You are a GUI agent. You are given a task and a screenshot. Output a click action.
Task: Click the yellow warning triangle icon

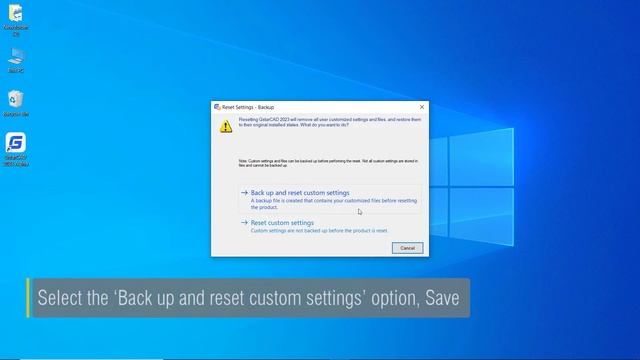pyautogui.click(x=226, y=126)
